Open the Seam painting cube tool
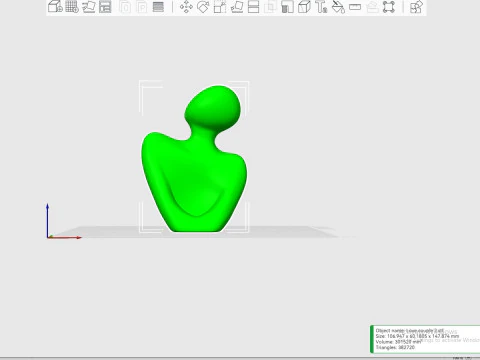480x360 pixels. 304,7
